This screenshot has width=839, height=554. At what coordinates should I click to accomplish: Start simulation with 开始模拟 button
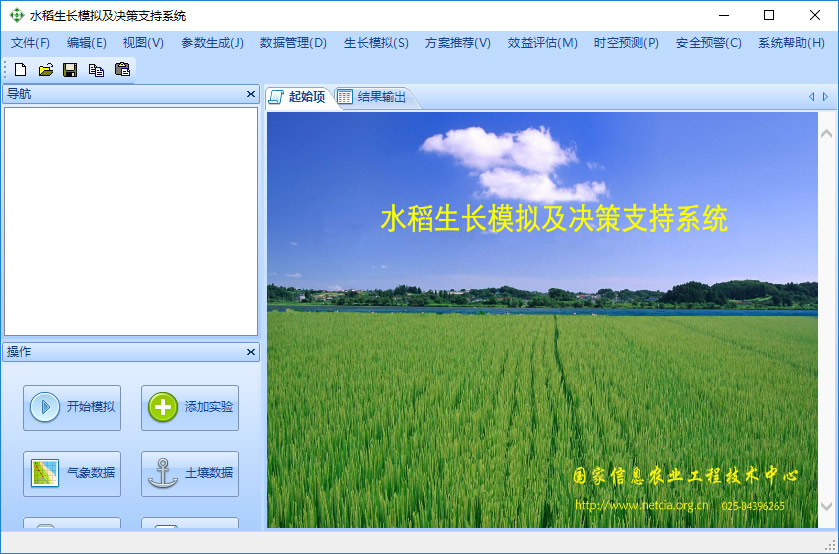pos(72,407)
